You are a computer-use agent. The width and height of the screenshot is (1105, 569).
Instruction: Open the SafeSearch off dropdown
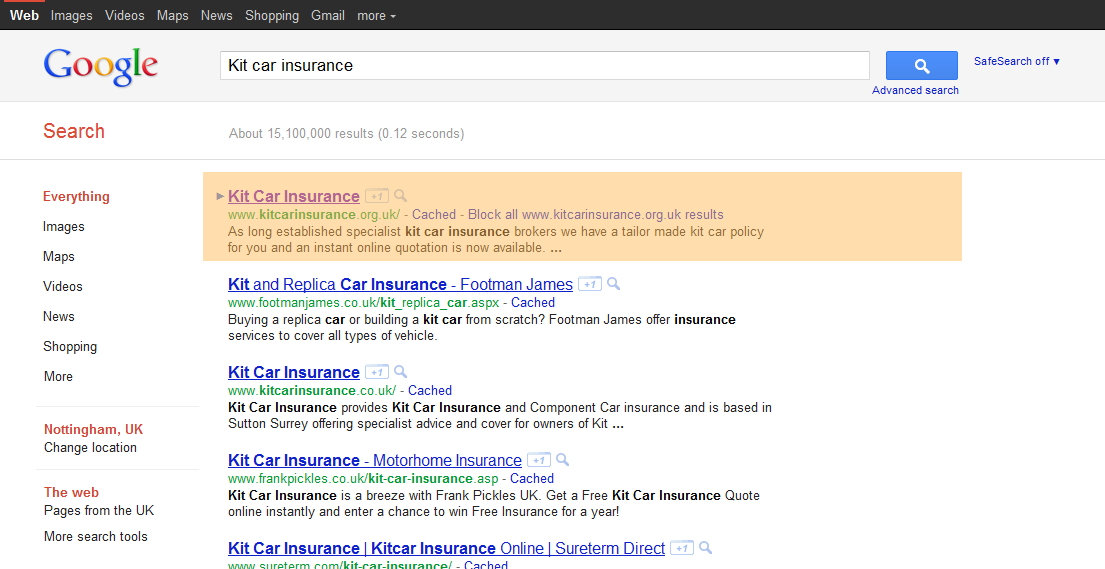pos(1017,61)
